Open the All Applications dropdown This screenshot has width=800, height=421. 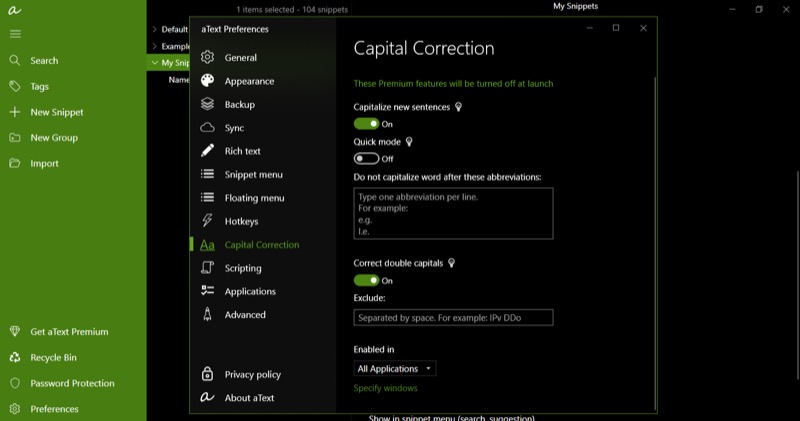pyautogui.click(x=394, y=368)
